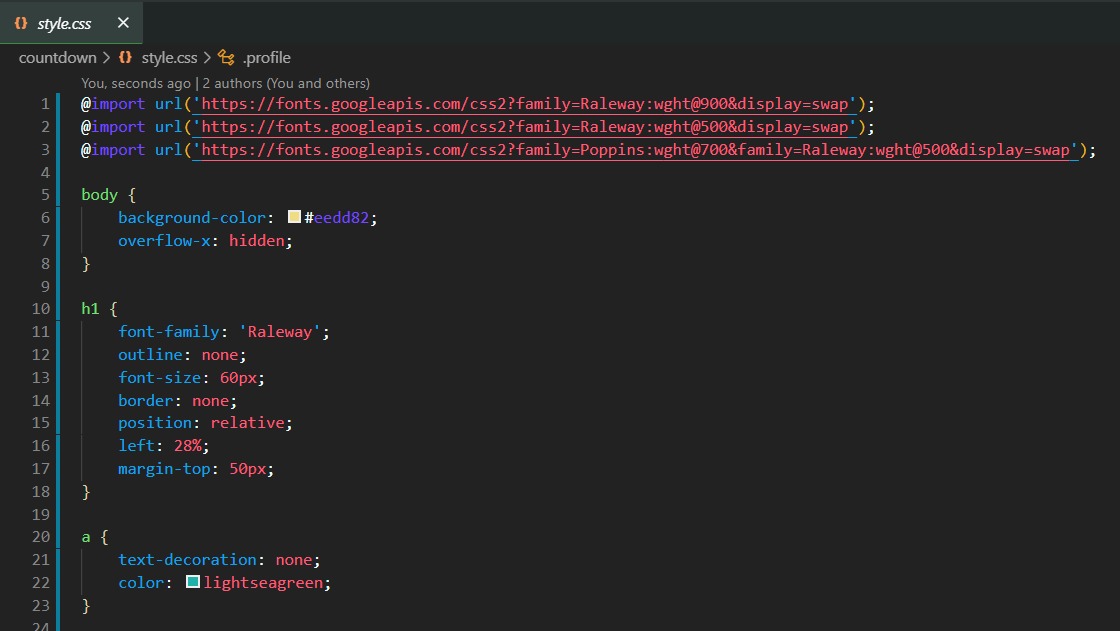Close the style.css editor tab
The width and height of the screenshot is (1120, 631).
123,23
